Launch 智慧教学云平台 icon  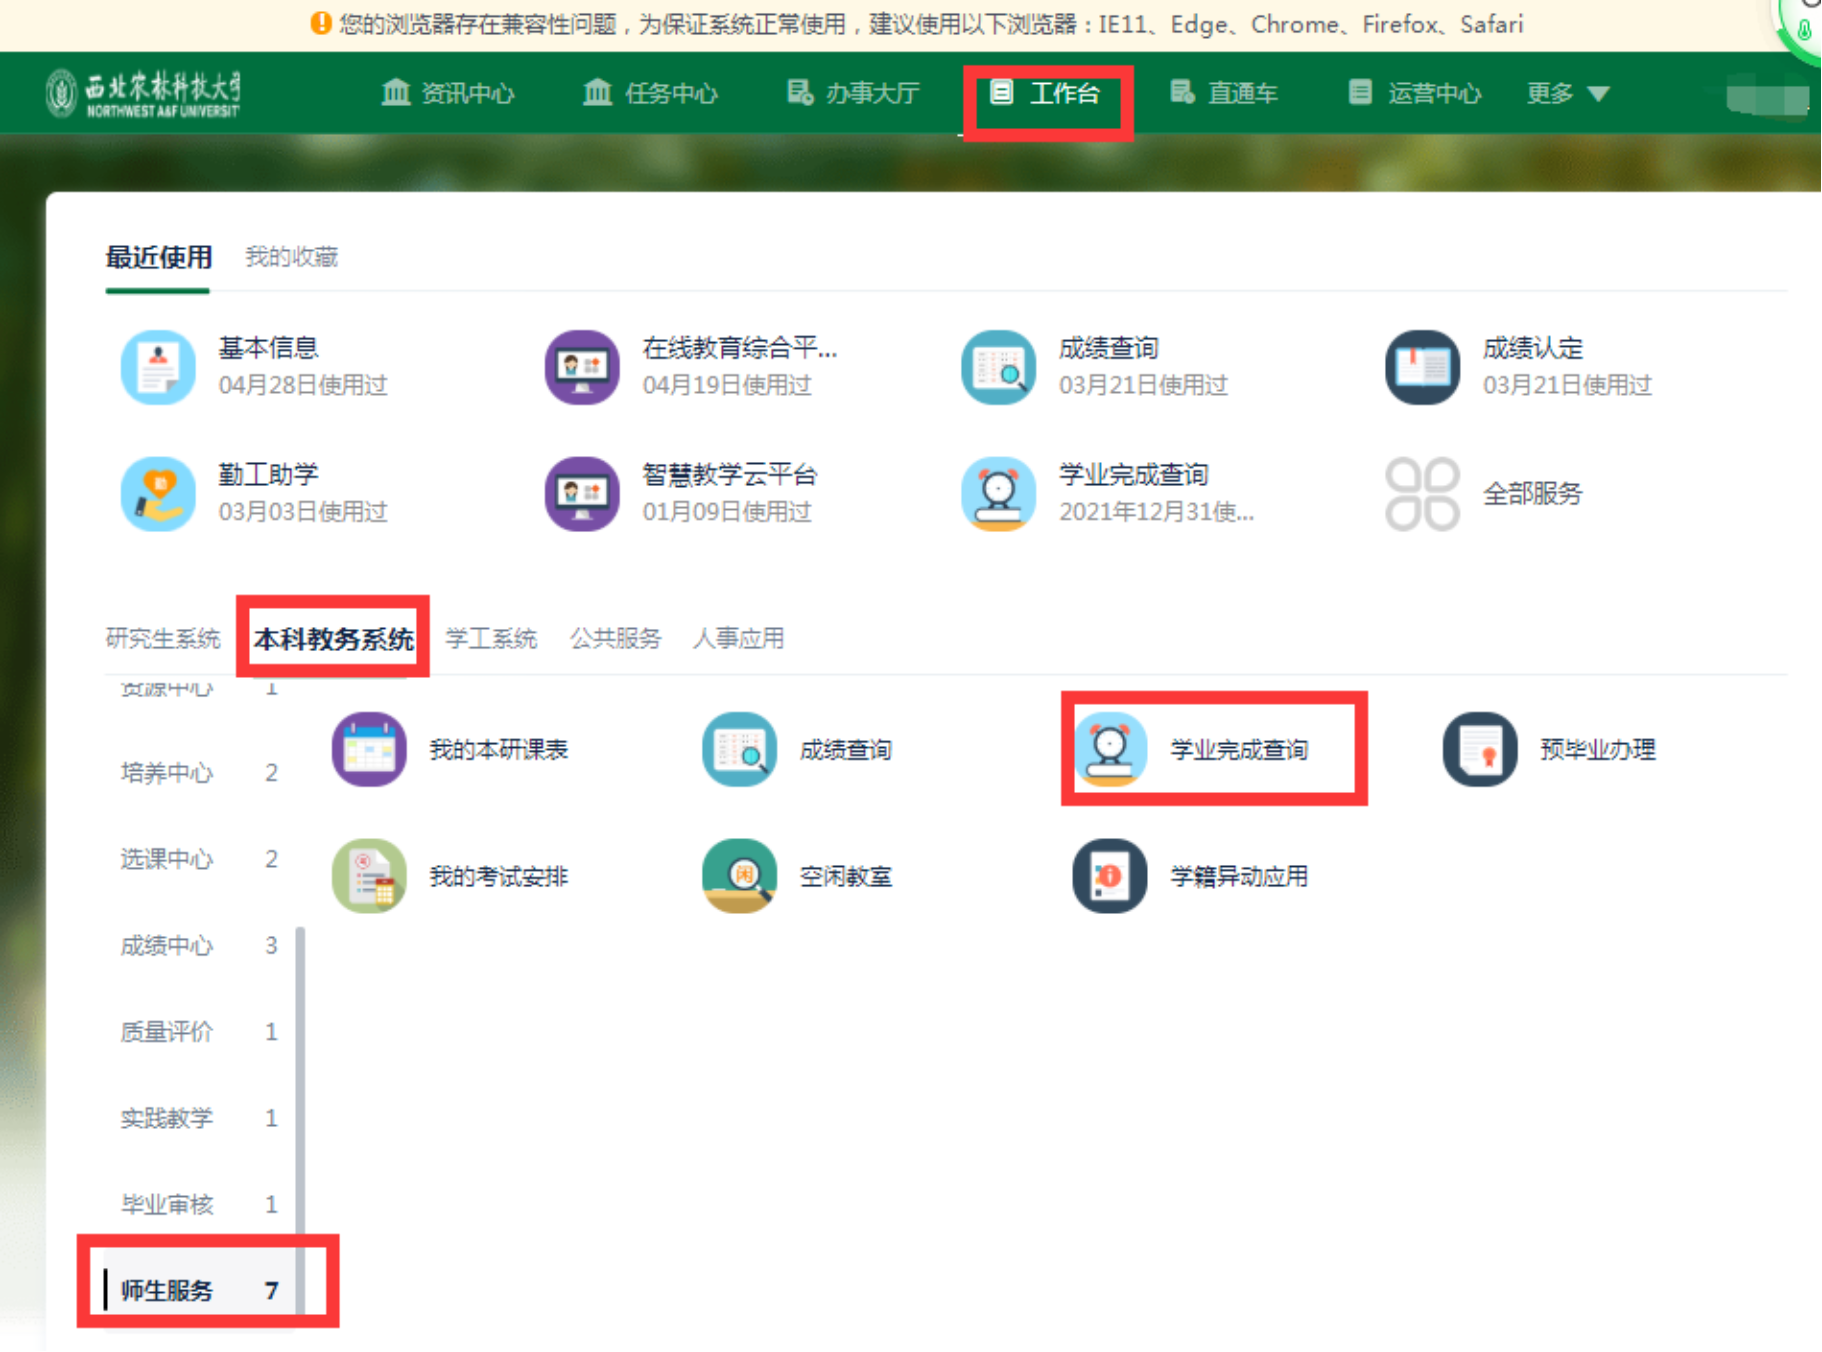[x=582, y=494]
